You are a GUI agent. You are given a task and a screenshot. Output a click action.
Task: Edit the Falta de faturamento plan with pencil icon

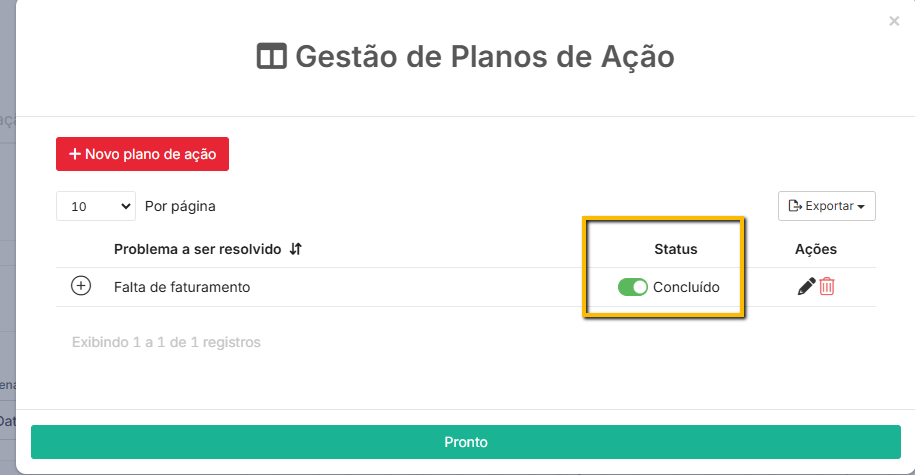806,287
